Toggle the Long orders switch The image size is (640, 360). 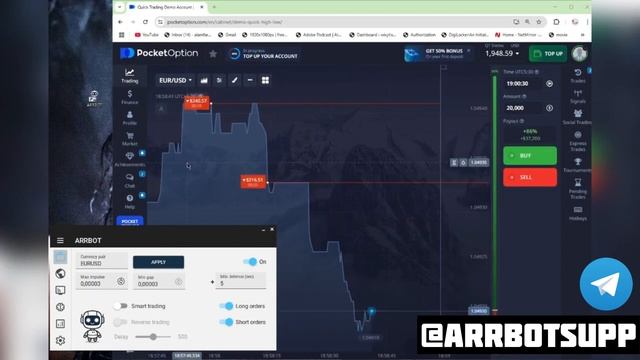click(x=226, y=306)
